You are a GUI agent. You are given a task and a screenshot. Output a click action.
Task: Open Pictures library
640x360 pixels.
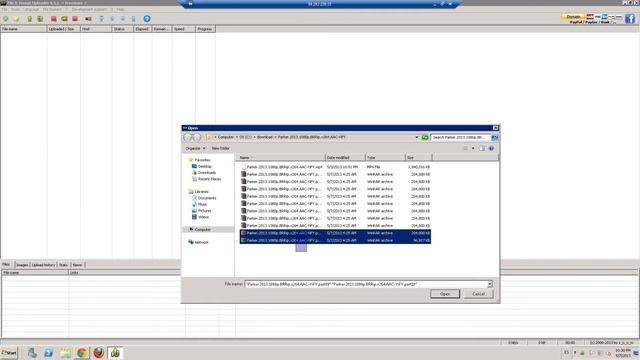(x=201, y=211)
